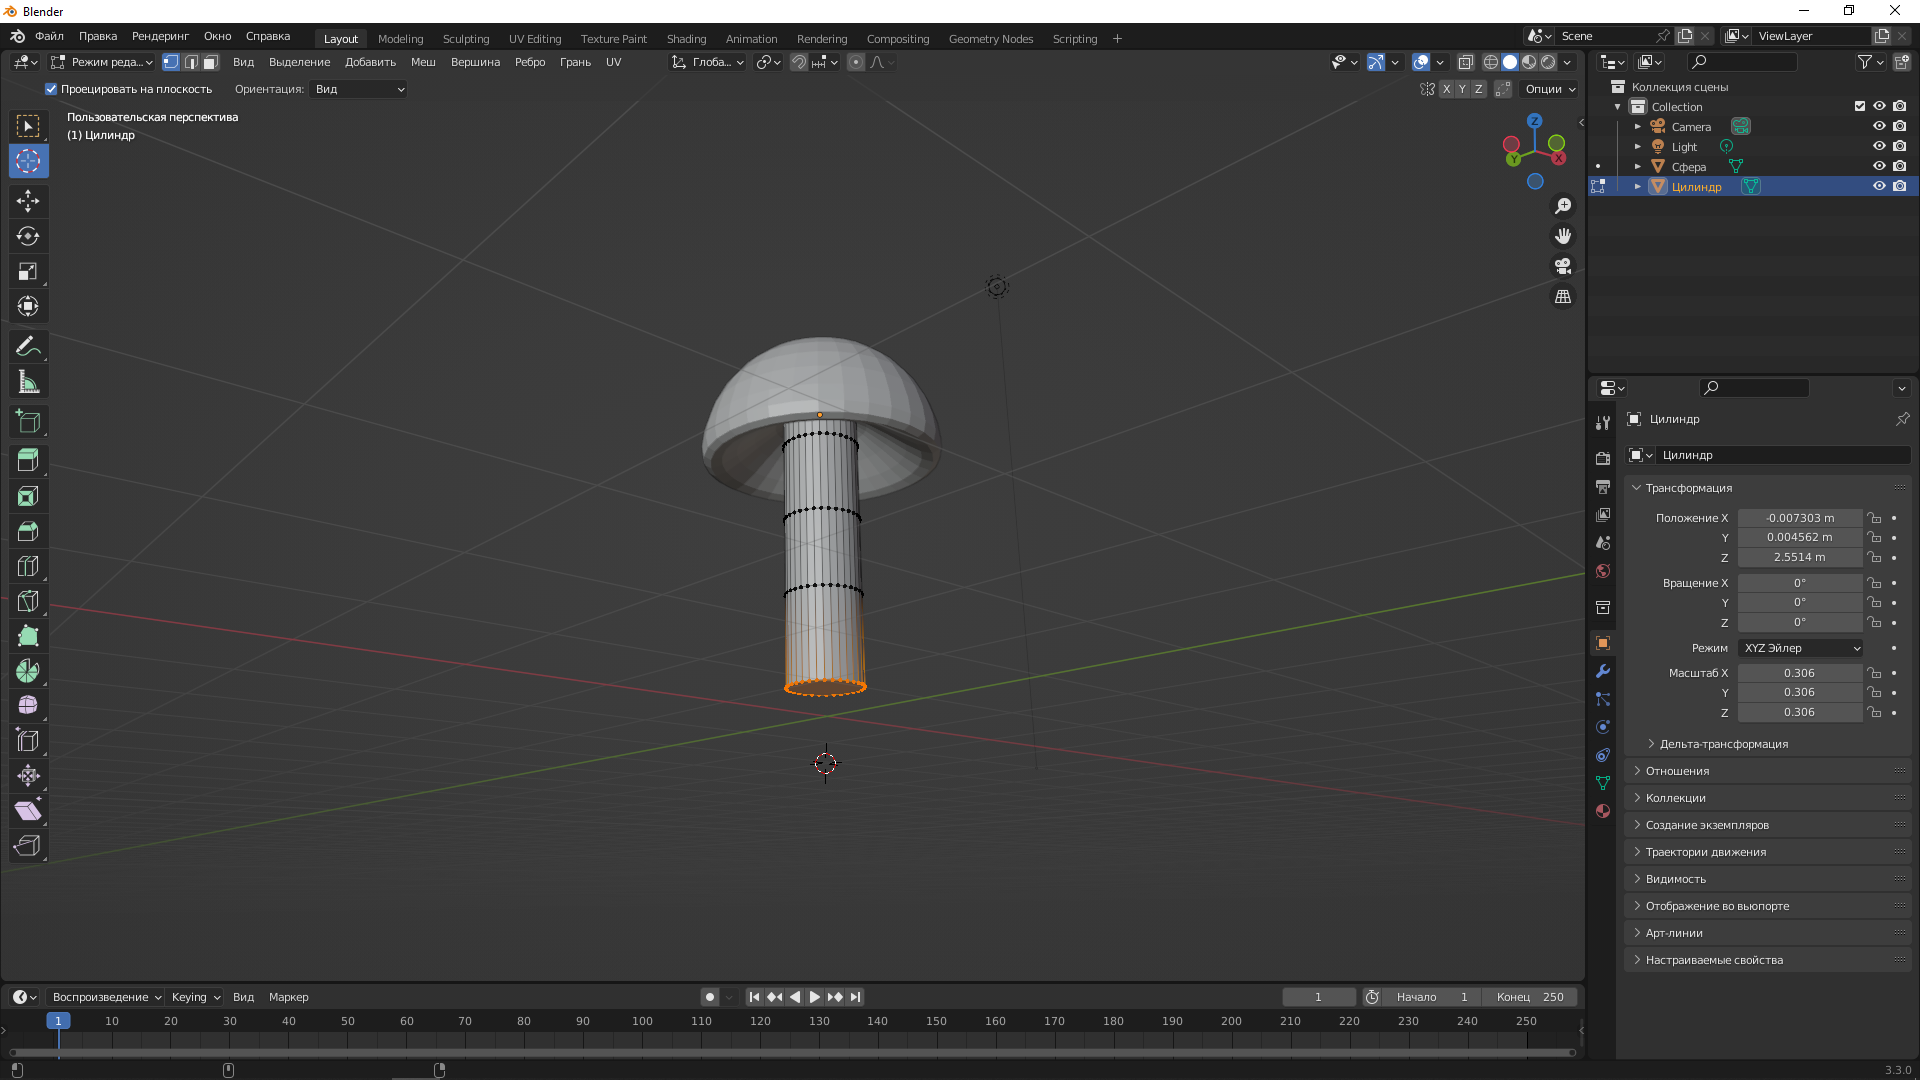Select the Measure tool
This screenshot has height=1080, width=1920.
coord(28,382)
